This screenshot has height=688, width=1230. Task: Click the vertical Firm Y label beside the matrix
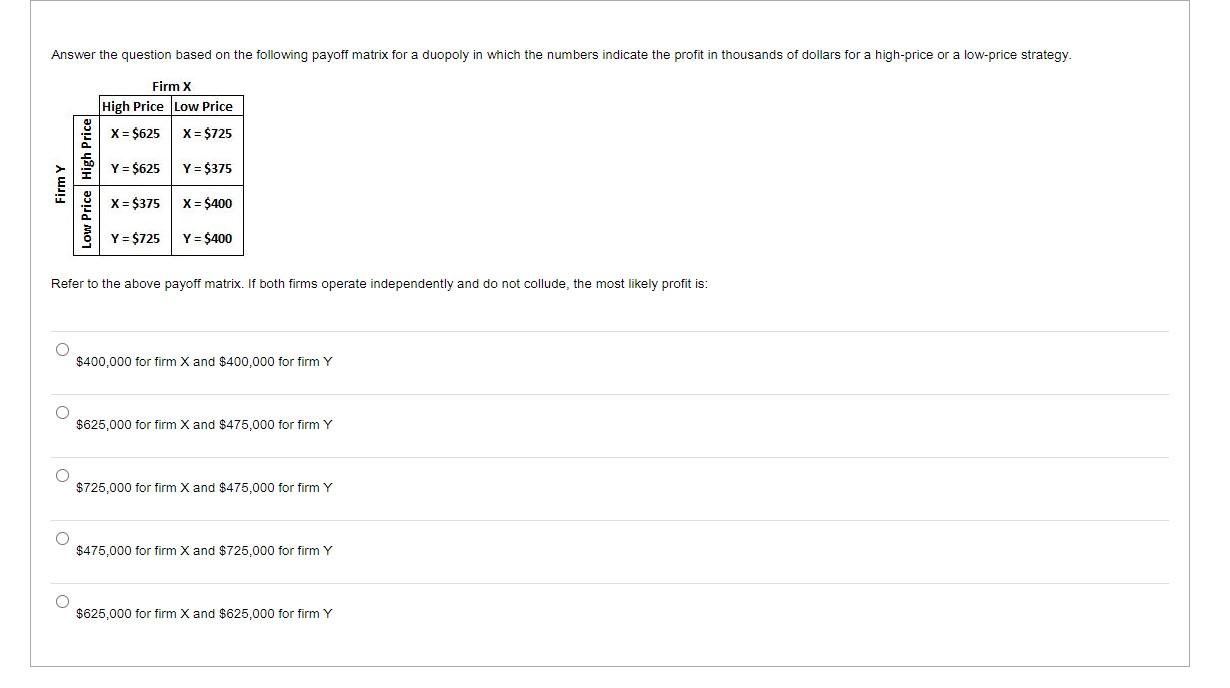pyautogui.click(x=62, y=183)
